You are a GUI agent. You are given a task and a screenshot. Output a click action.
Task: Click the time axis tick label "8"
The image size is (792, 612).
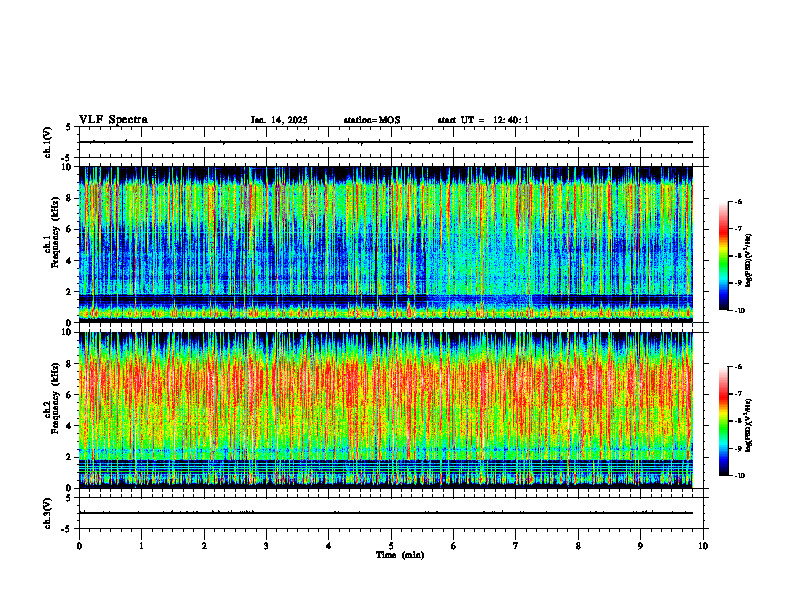pyautogui.click(x=578, y=546)
